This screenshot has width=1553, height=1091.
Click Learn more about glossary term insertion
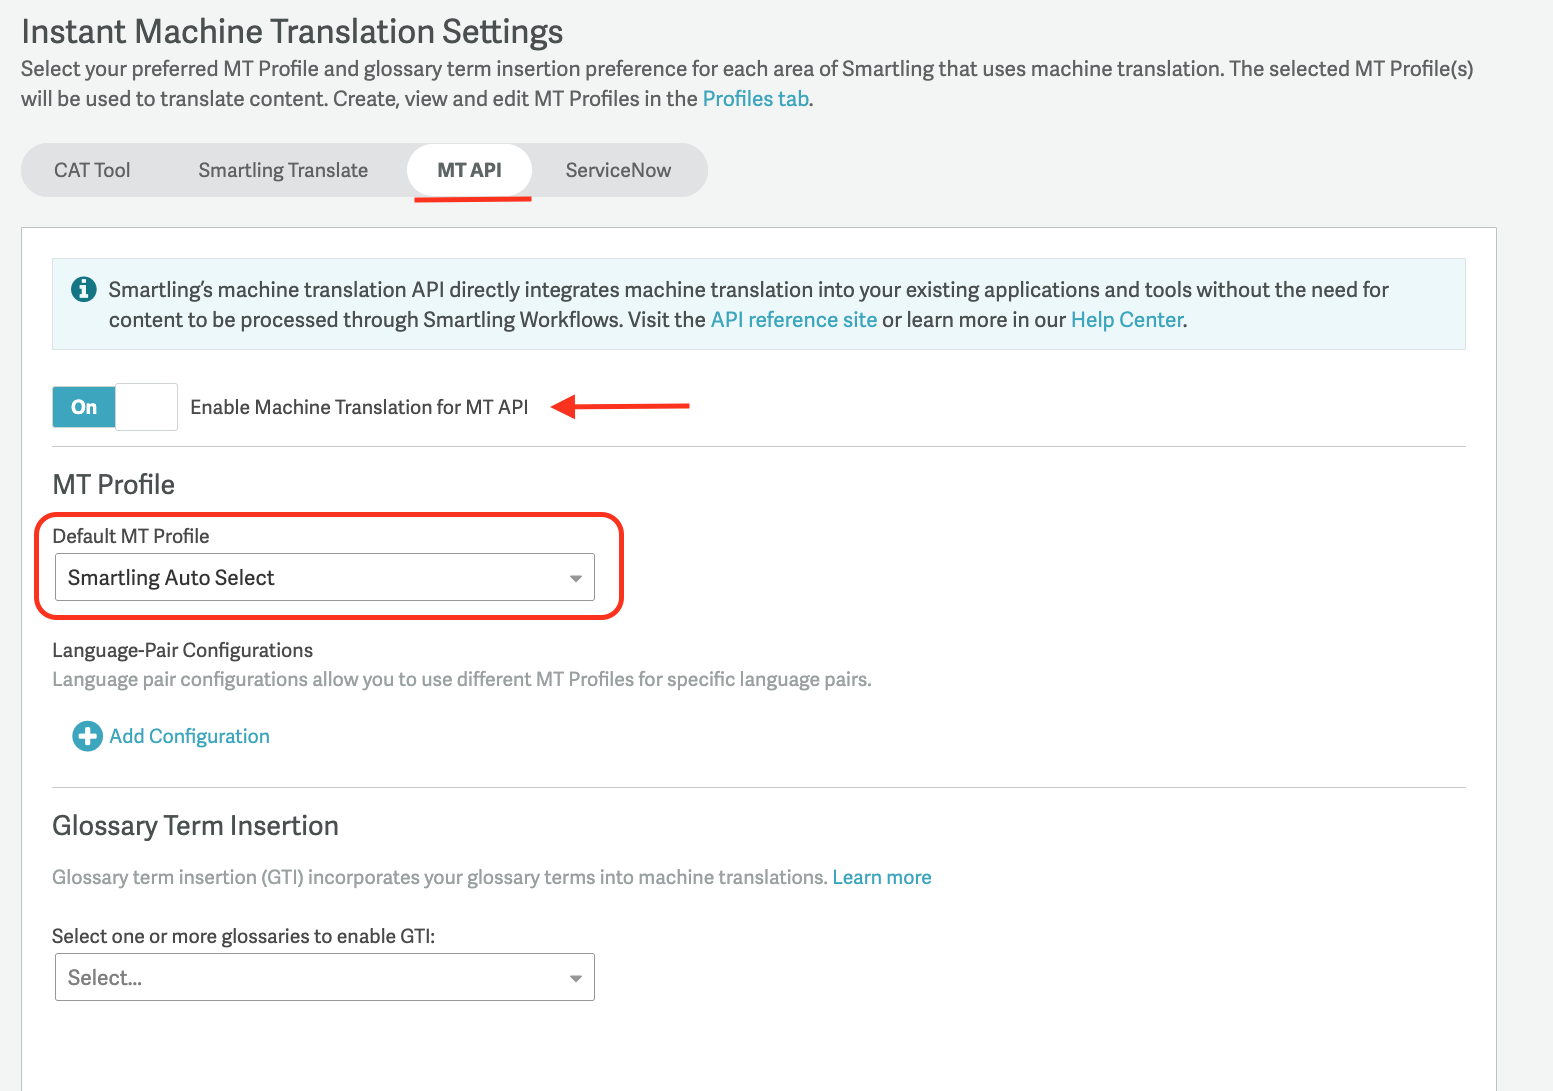[882, 878]
